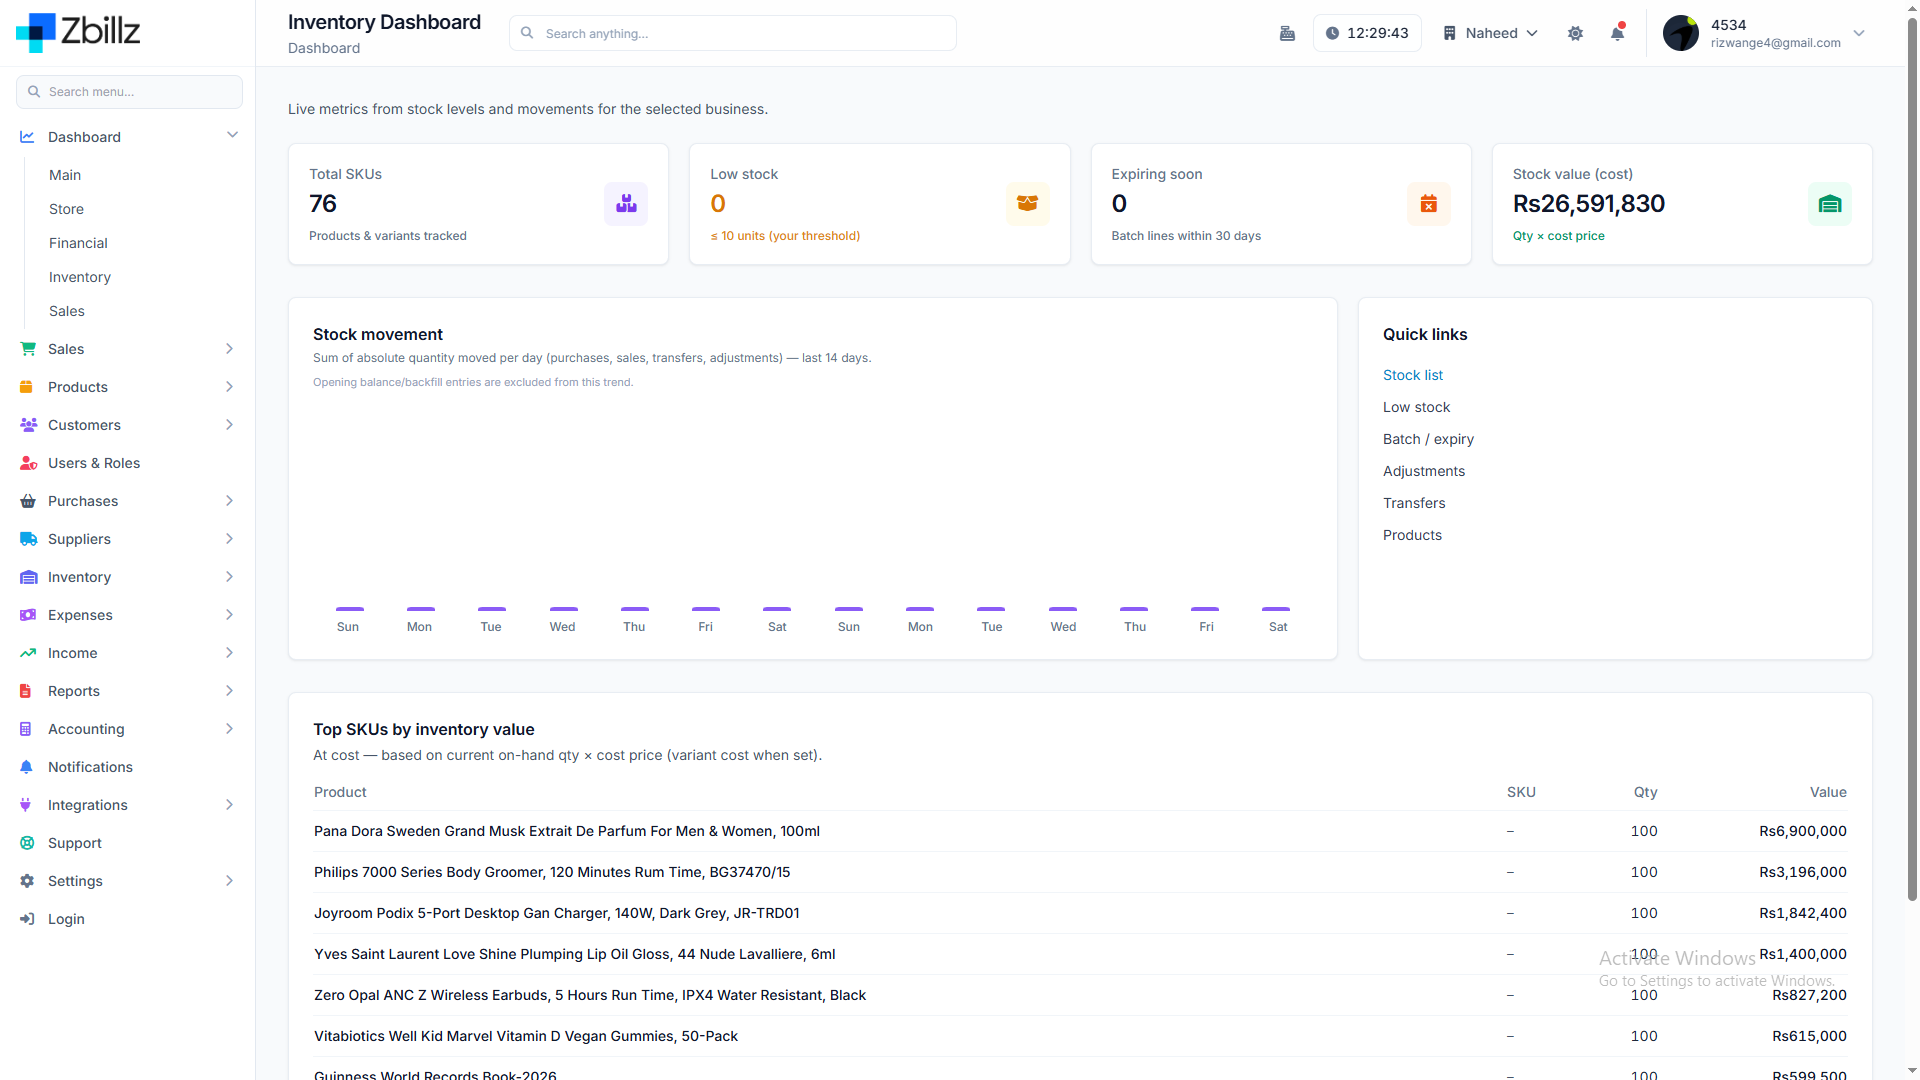Screen dimensions: 1920x1080
Task: Open Sales dashboard submenu item
Action: tap(67, 311)
